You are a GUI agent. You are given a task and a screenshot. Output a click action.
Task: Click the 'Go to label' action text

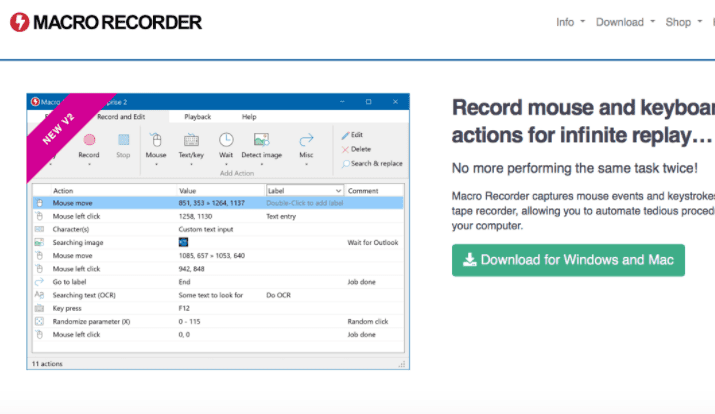[69, 282]
